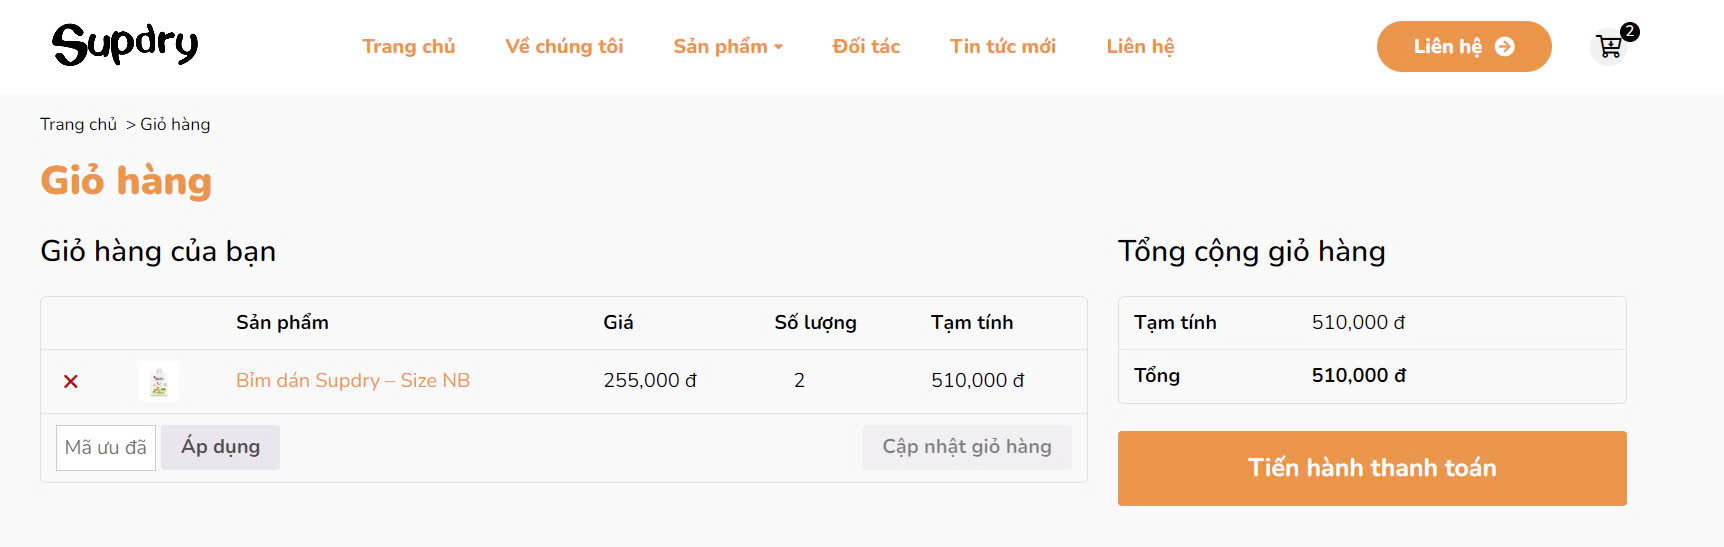Screen dimensions: 1724x547
Task: Click the quantity field showing 2
Action: 799,381
